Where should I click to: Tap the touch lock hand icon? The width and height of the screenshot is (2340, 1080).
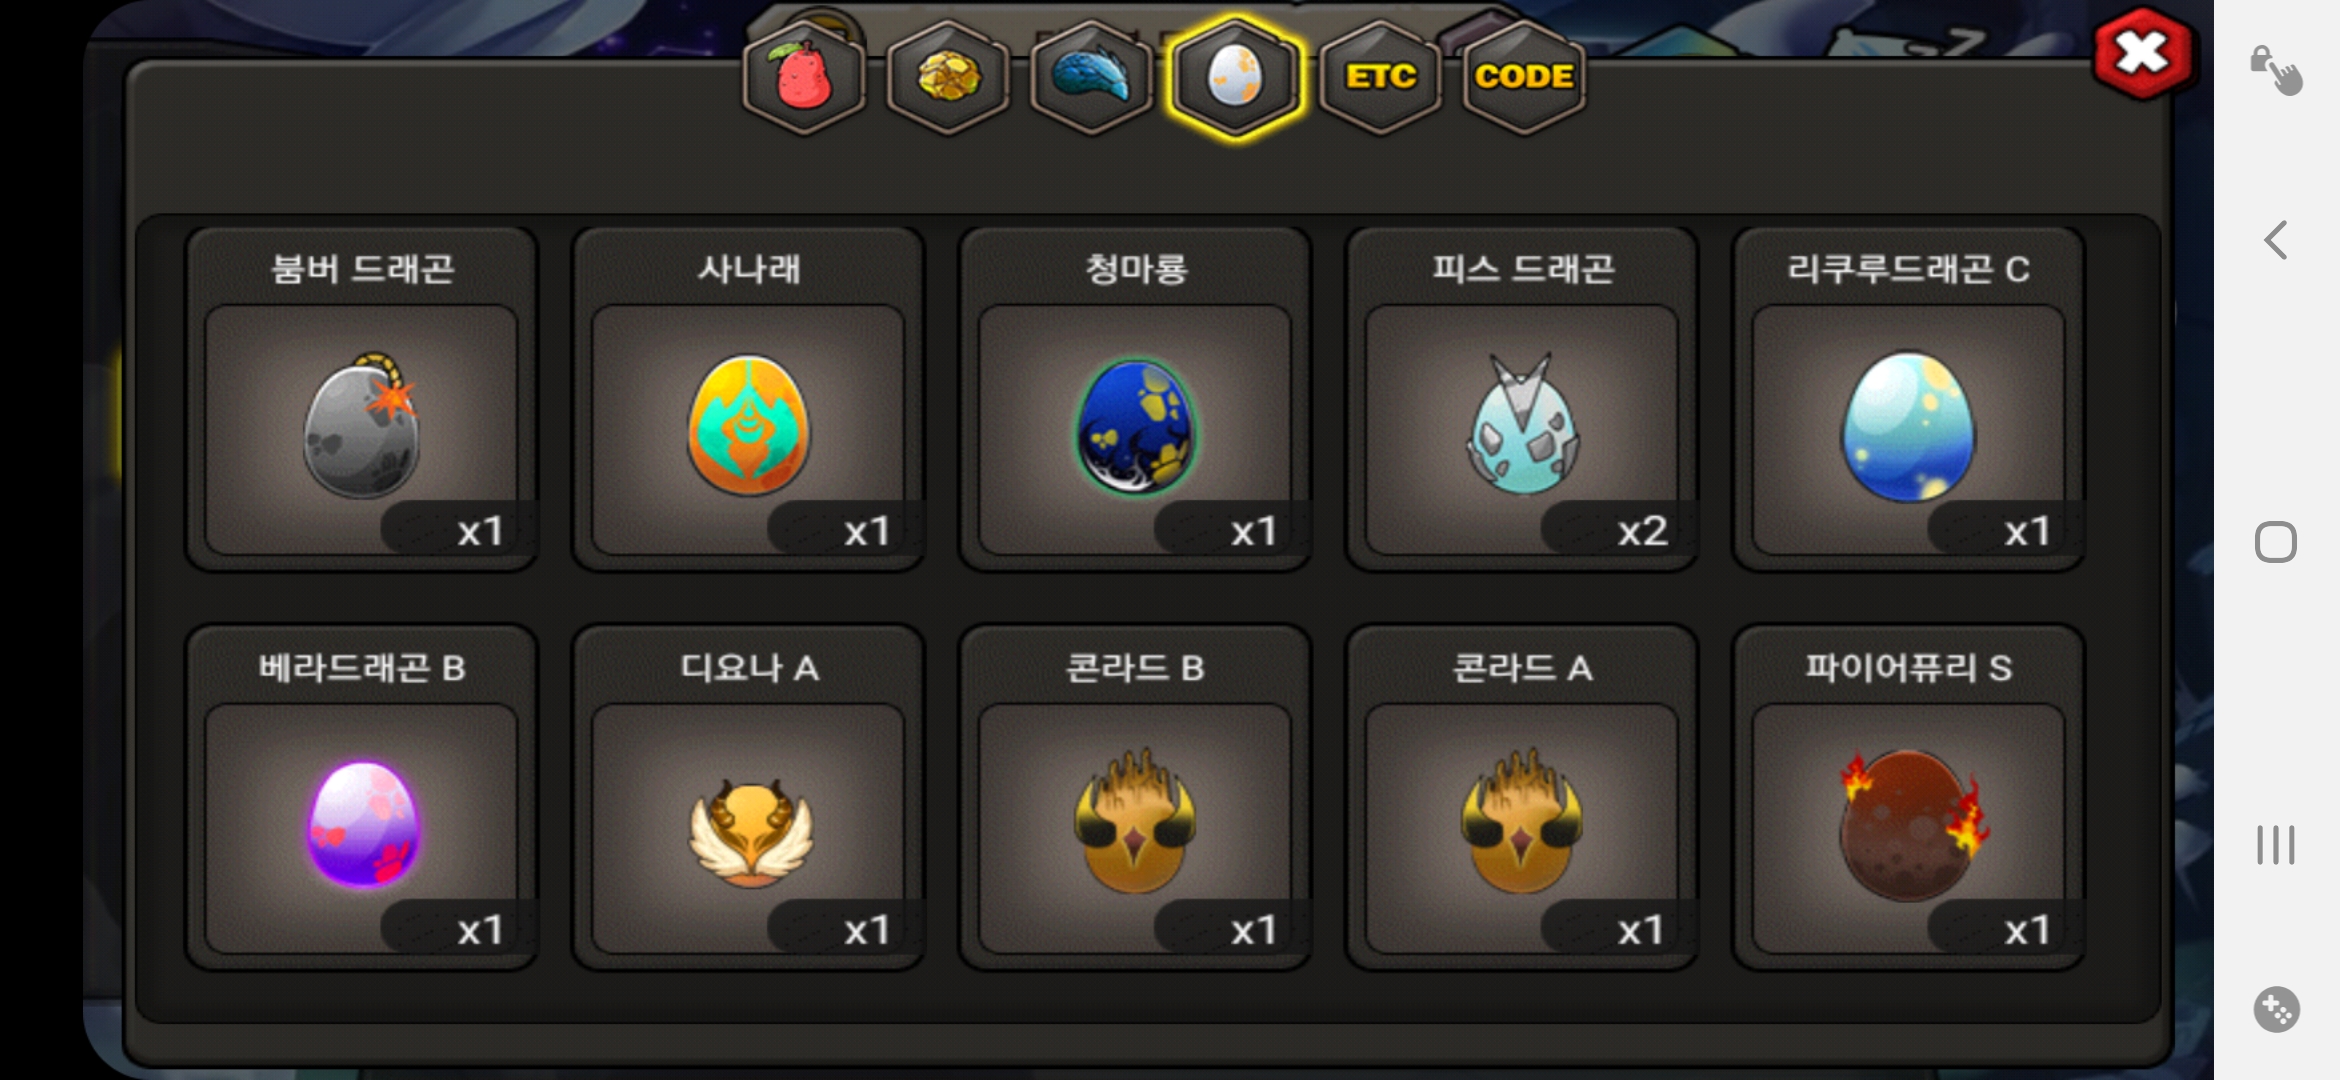click(2276, 70)
